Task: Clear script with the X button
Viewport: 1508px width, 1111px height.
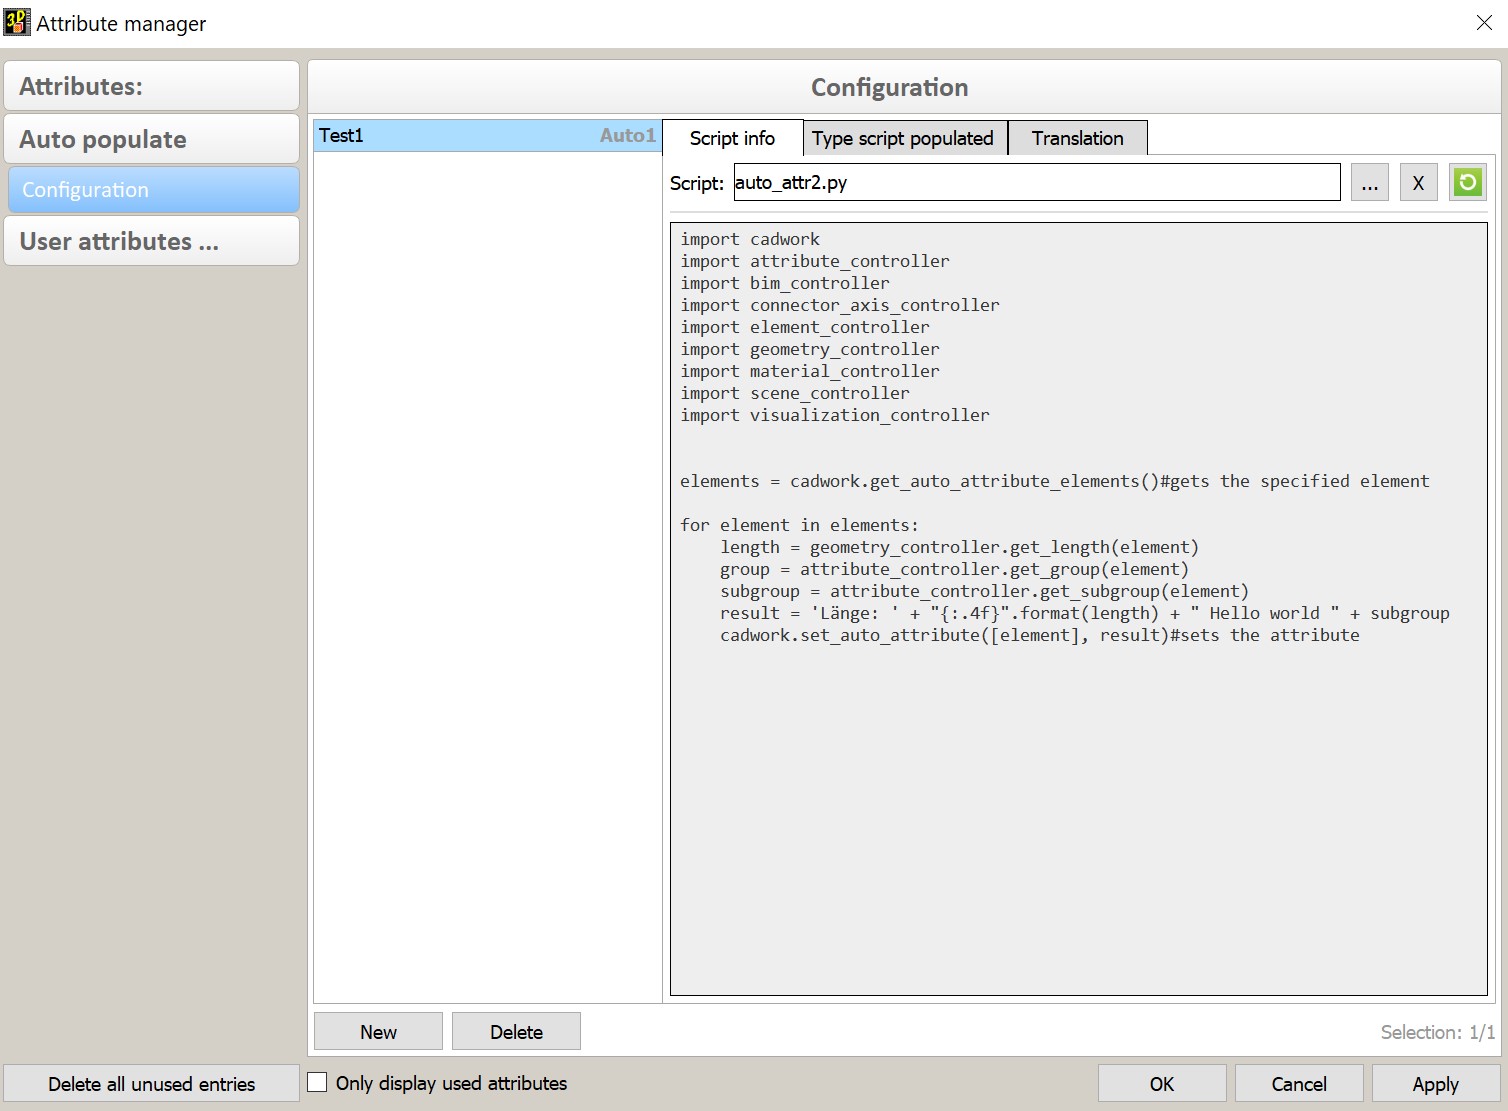Action: click(x=1418, y=182)
